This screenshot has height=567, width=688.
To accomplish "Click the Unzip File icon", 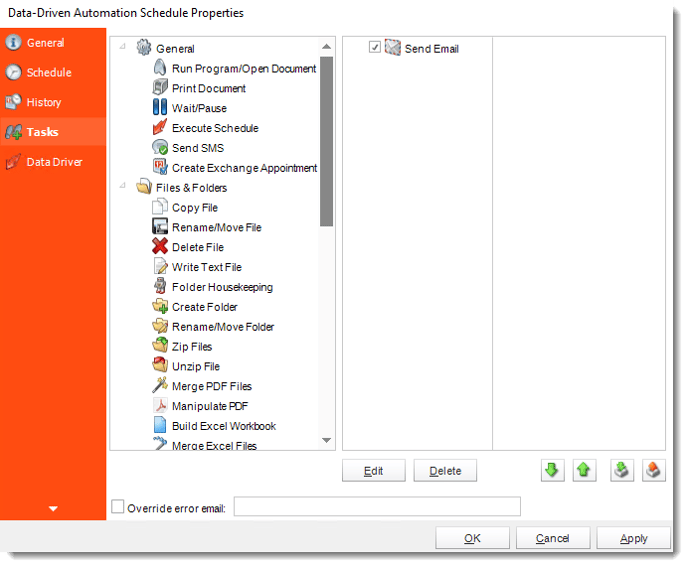I will tap(160, 365).
